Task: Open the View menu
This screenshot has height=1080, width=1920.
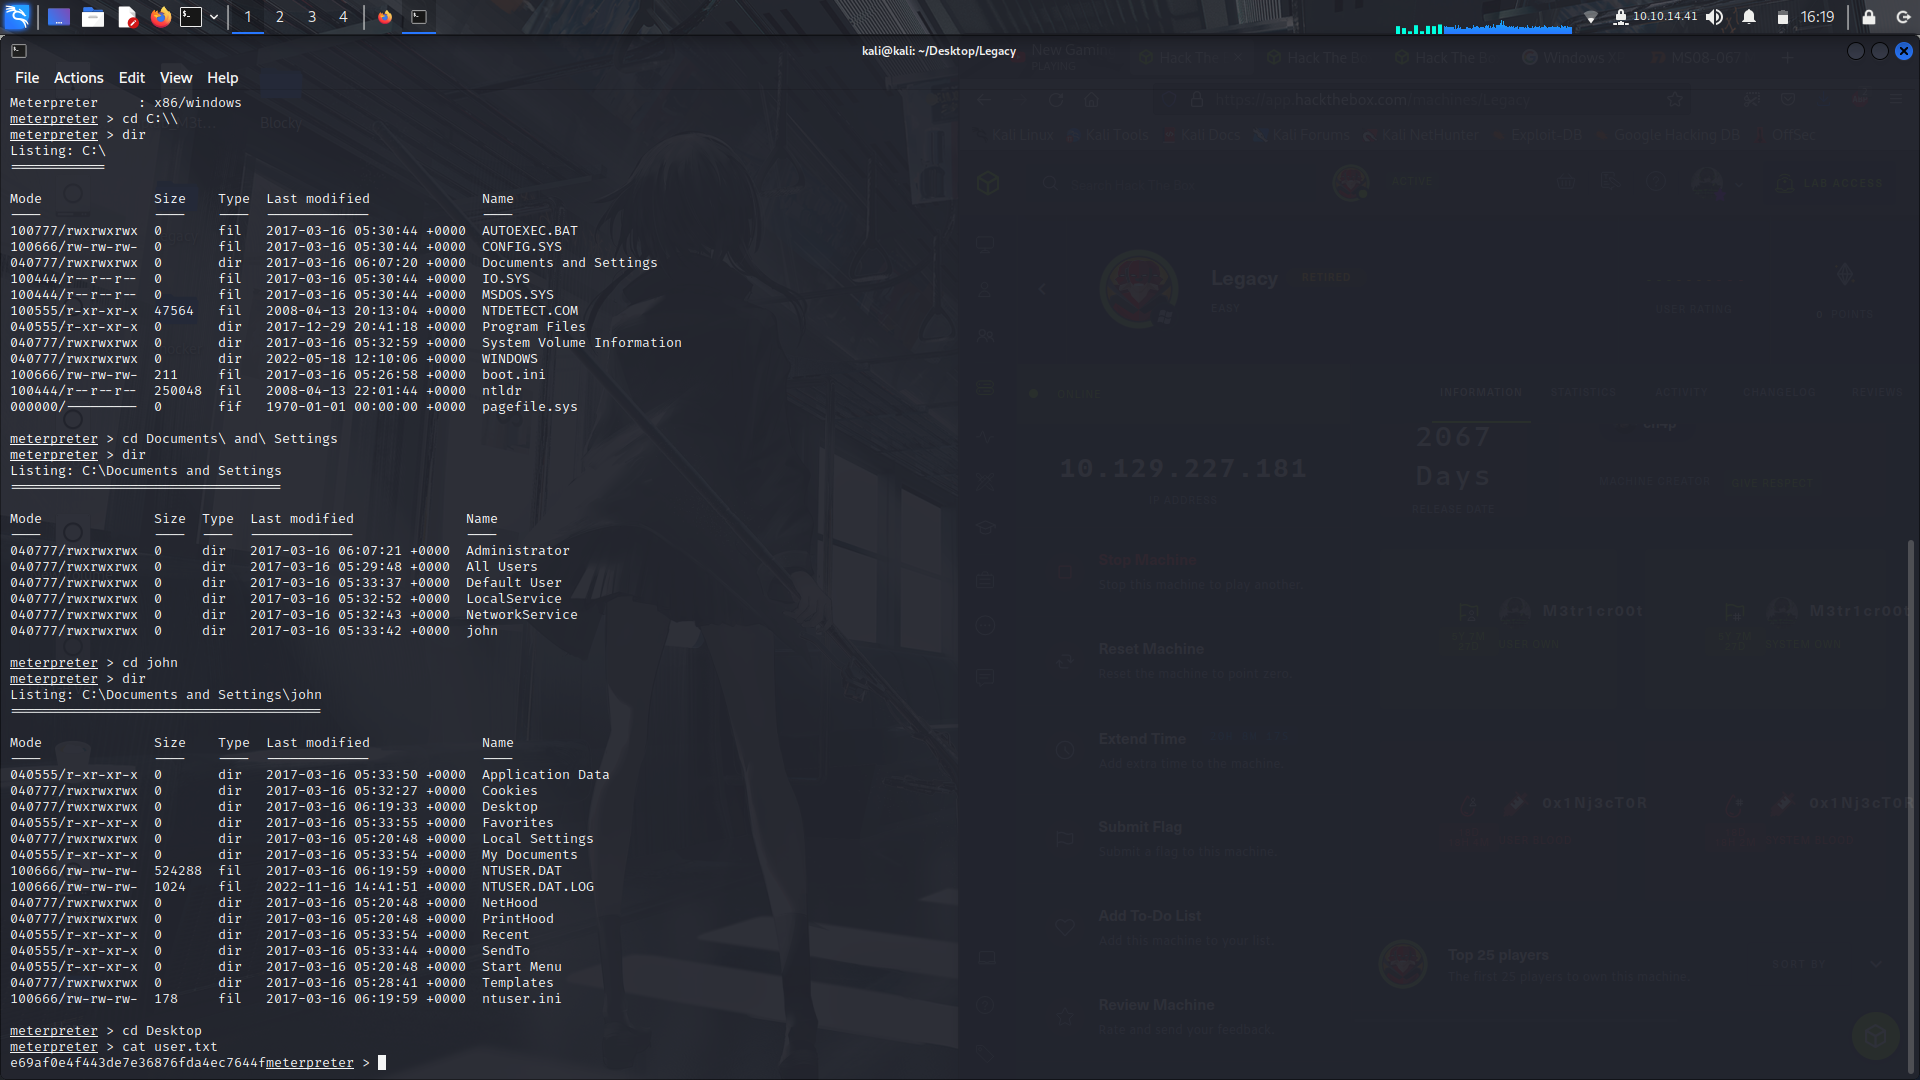Action: pyautogui.click(x=175, y=77)
